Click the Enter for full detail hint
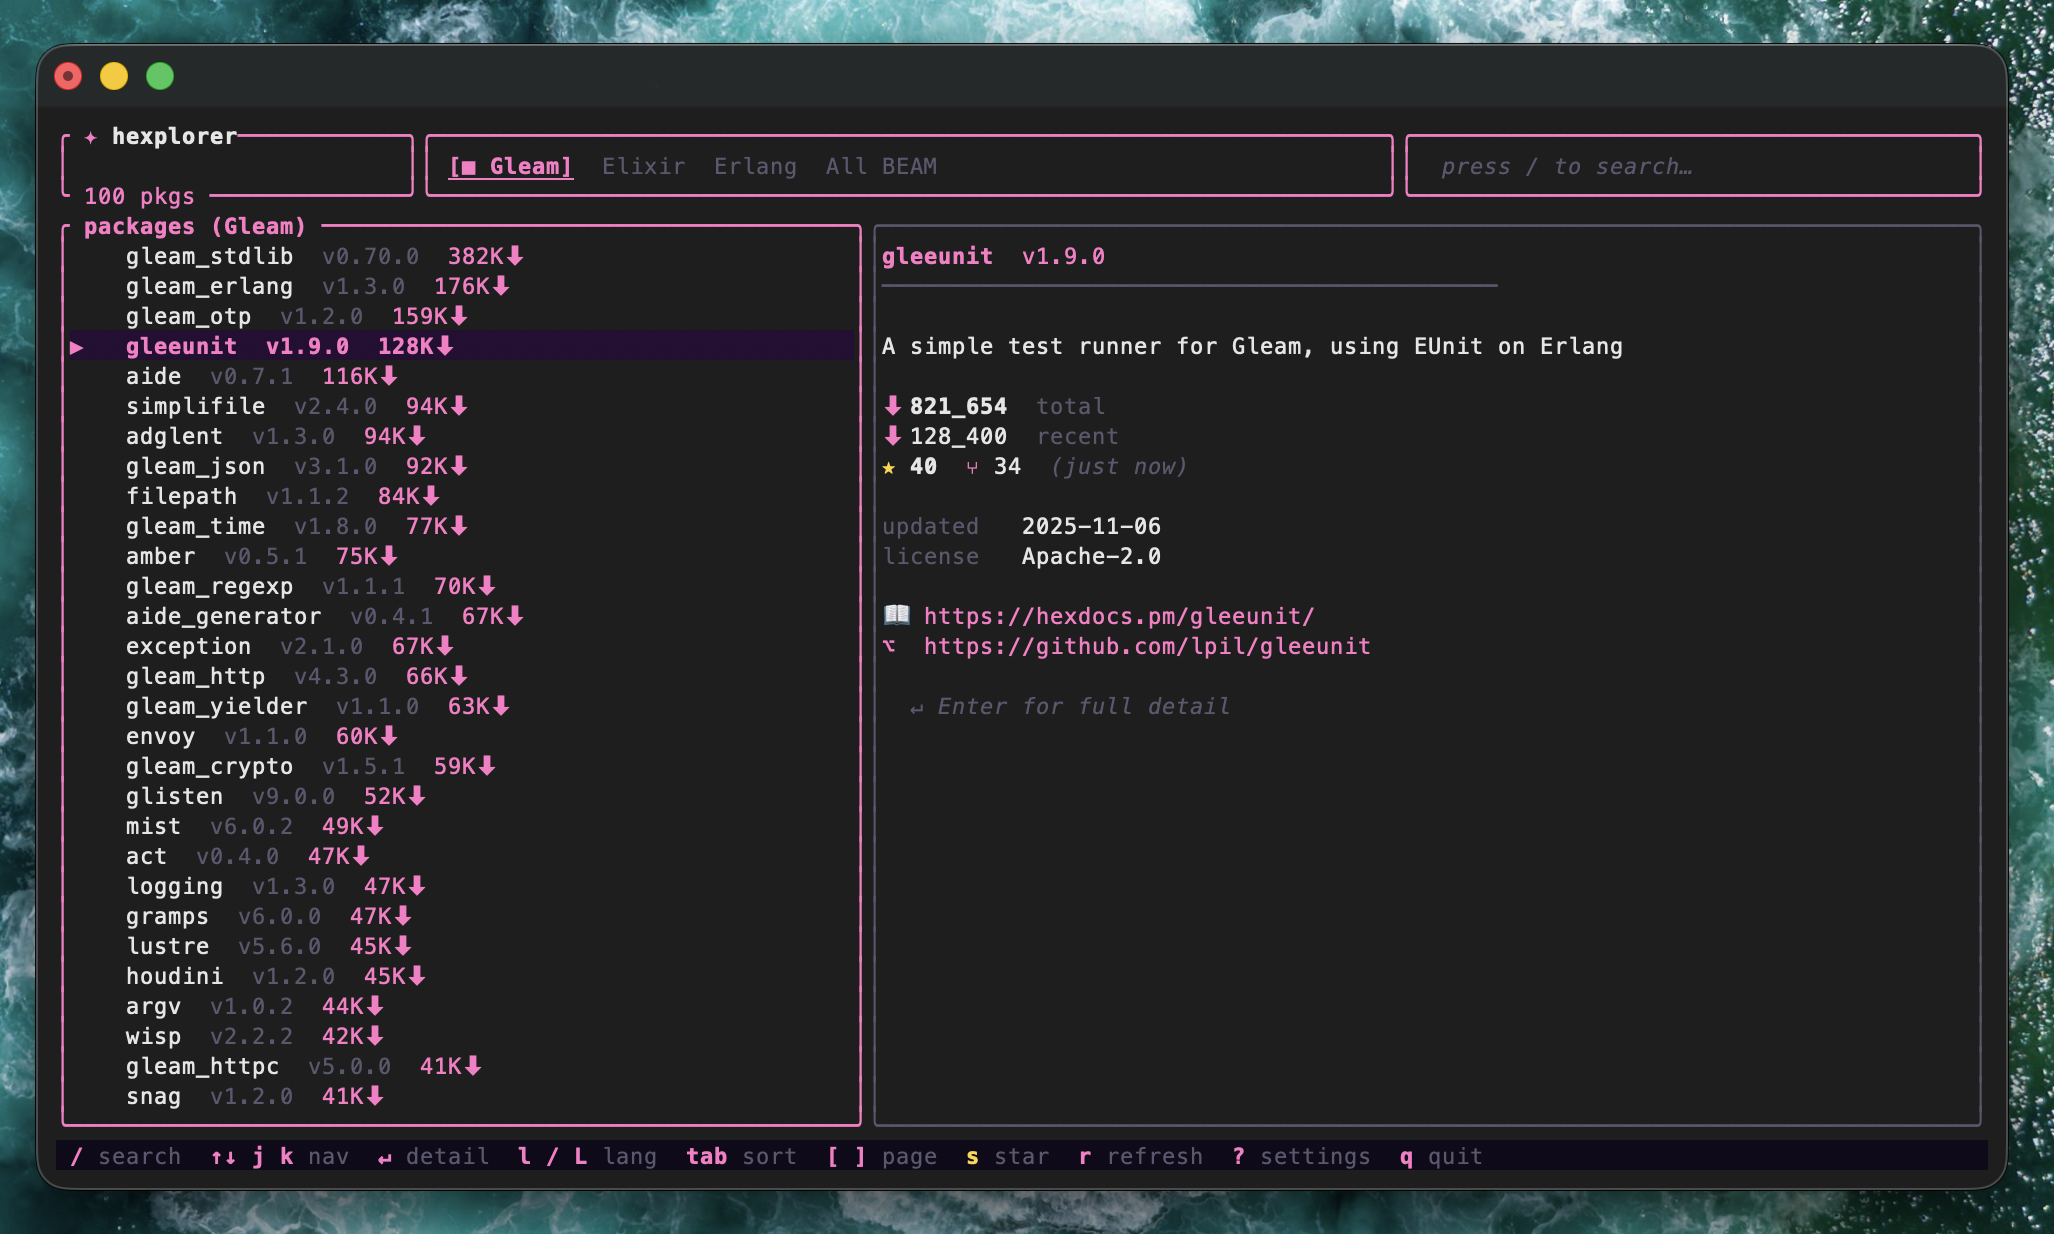This screenshot has width=2054, height=1234. [1070, 706]
